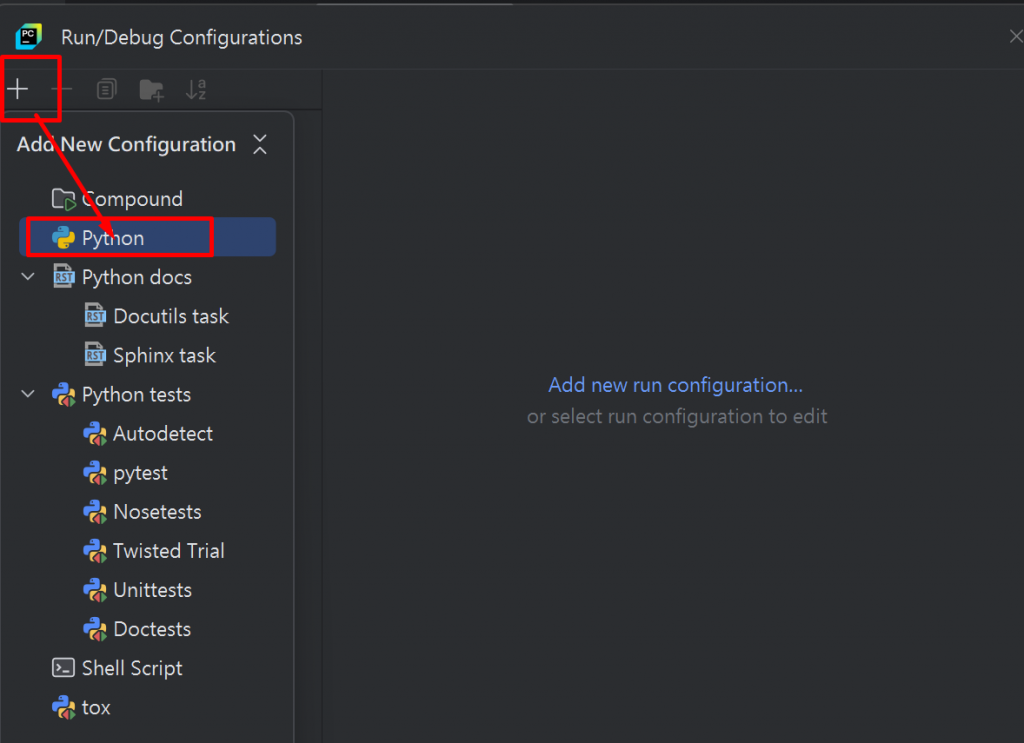Image resolution: width=1024 pixels, height=743 pixels.
Task: Click the minus Remove Configuration icon
Action: point(62,89)
